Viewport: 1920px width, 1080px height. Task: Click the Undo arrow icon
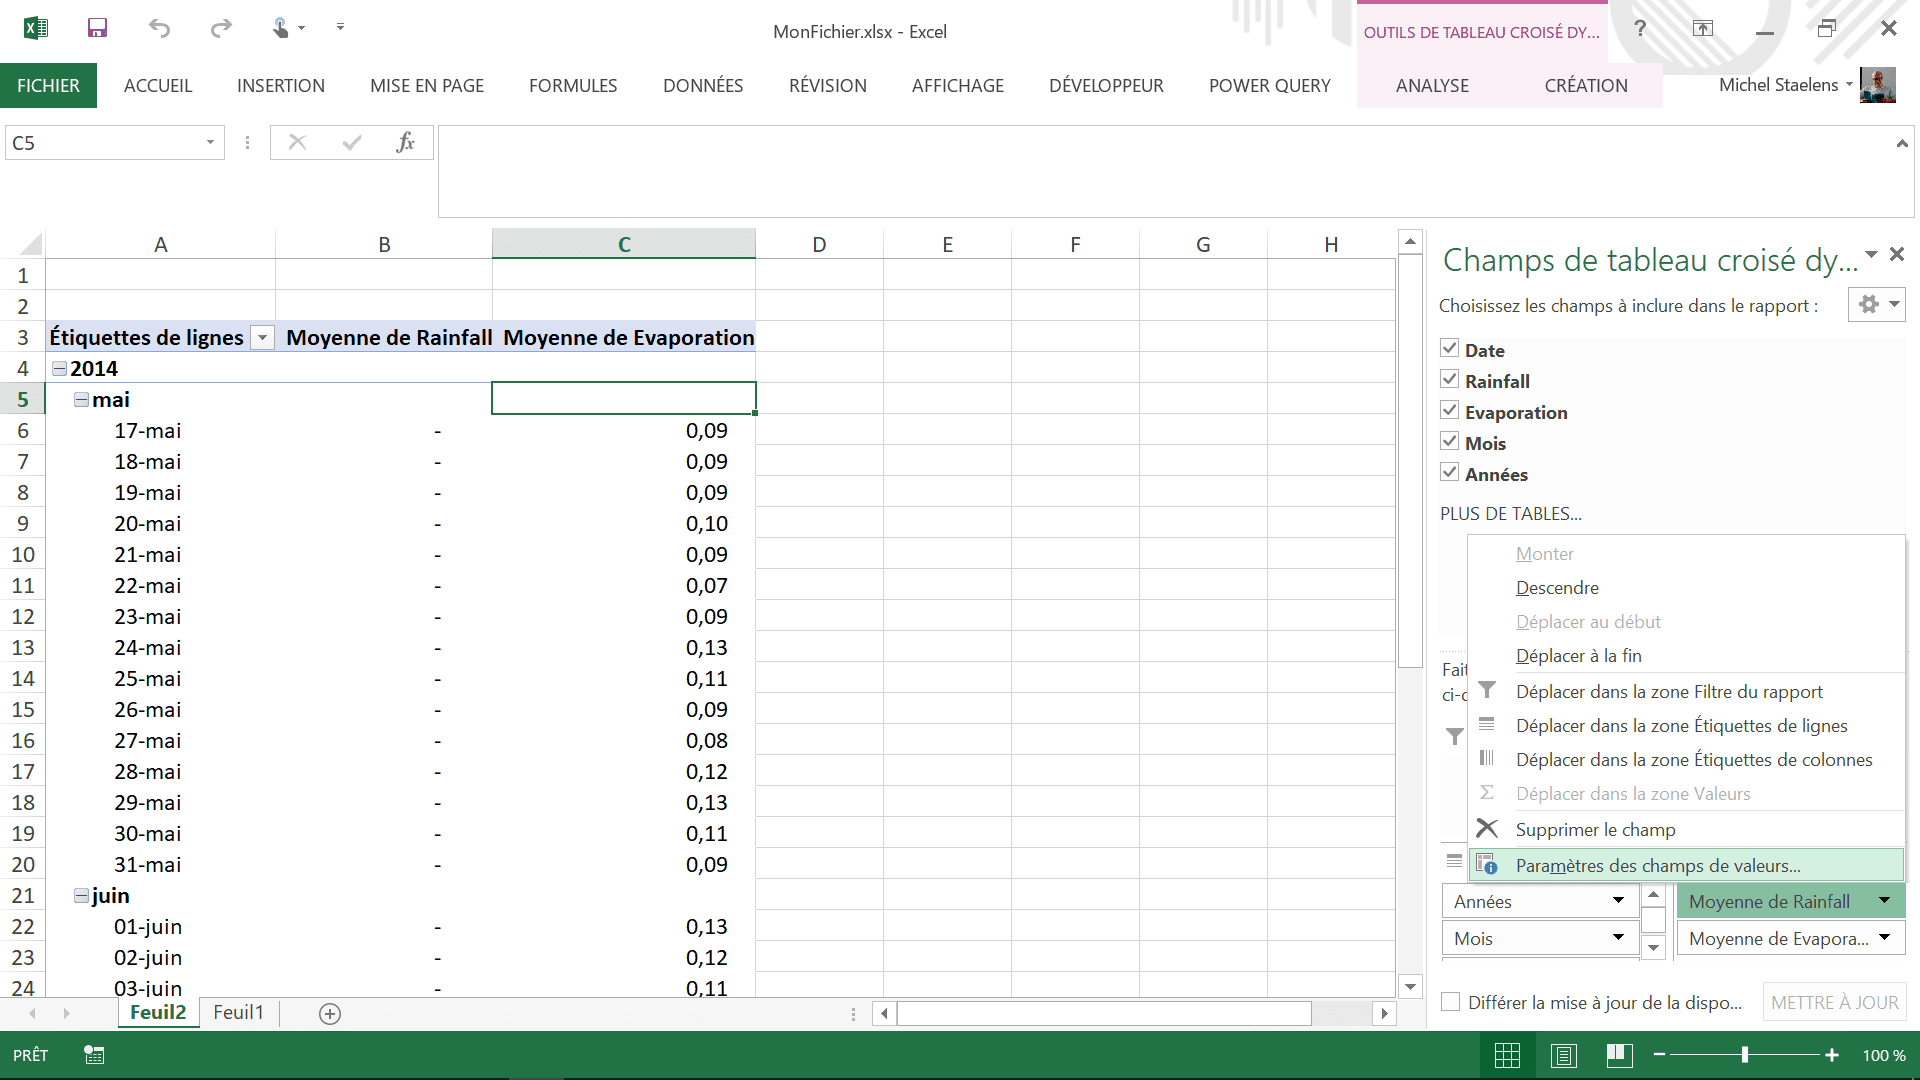[x=159, y=28]
